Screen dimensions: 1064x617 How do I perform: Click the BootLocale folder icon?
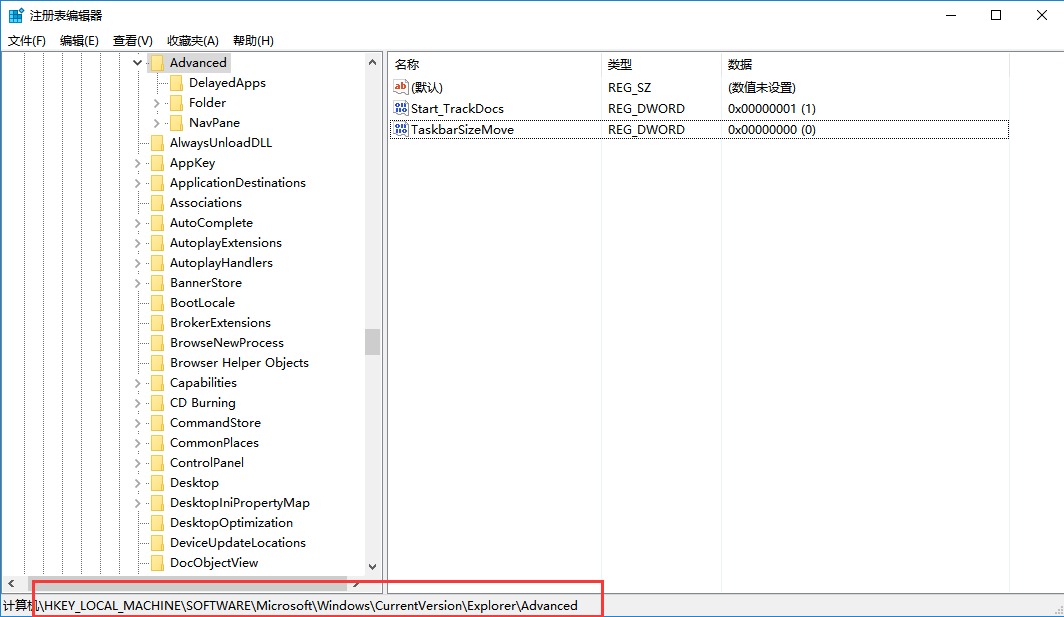click(157, 303)
